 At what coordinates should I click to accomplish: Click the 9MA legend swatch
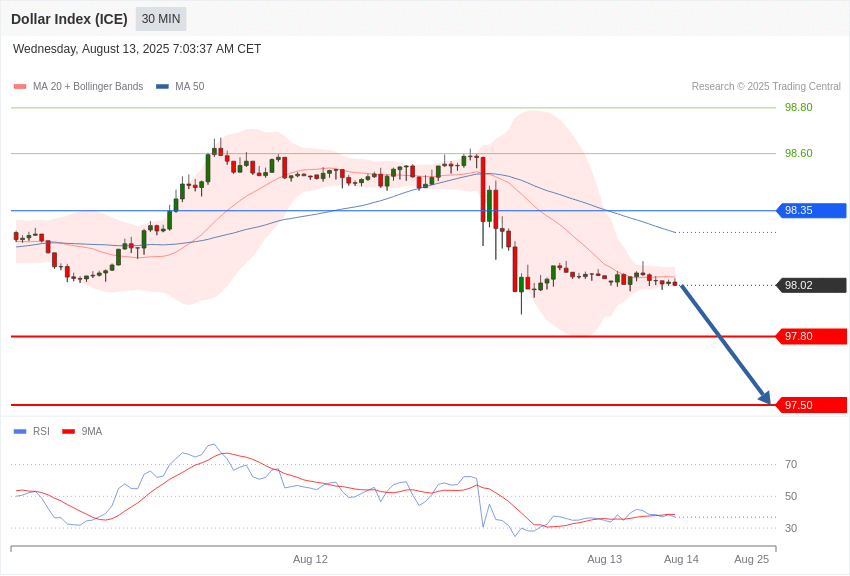69,431
